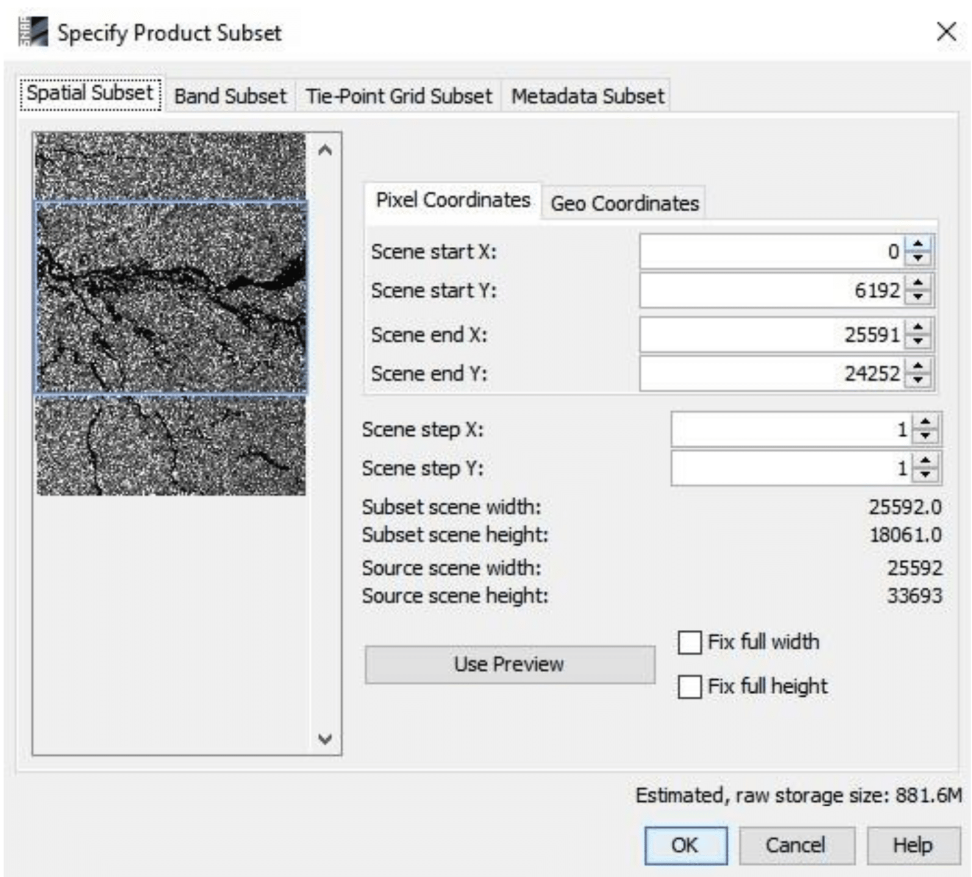Click the Scene end Y label
The image size is (972, 877).
click(428, 374)
